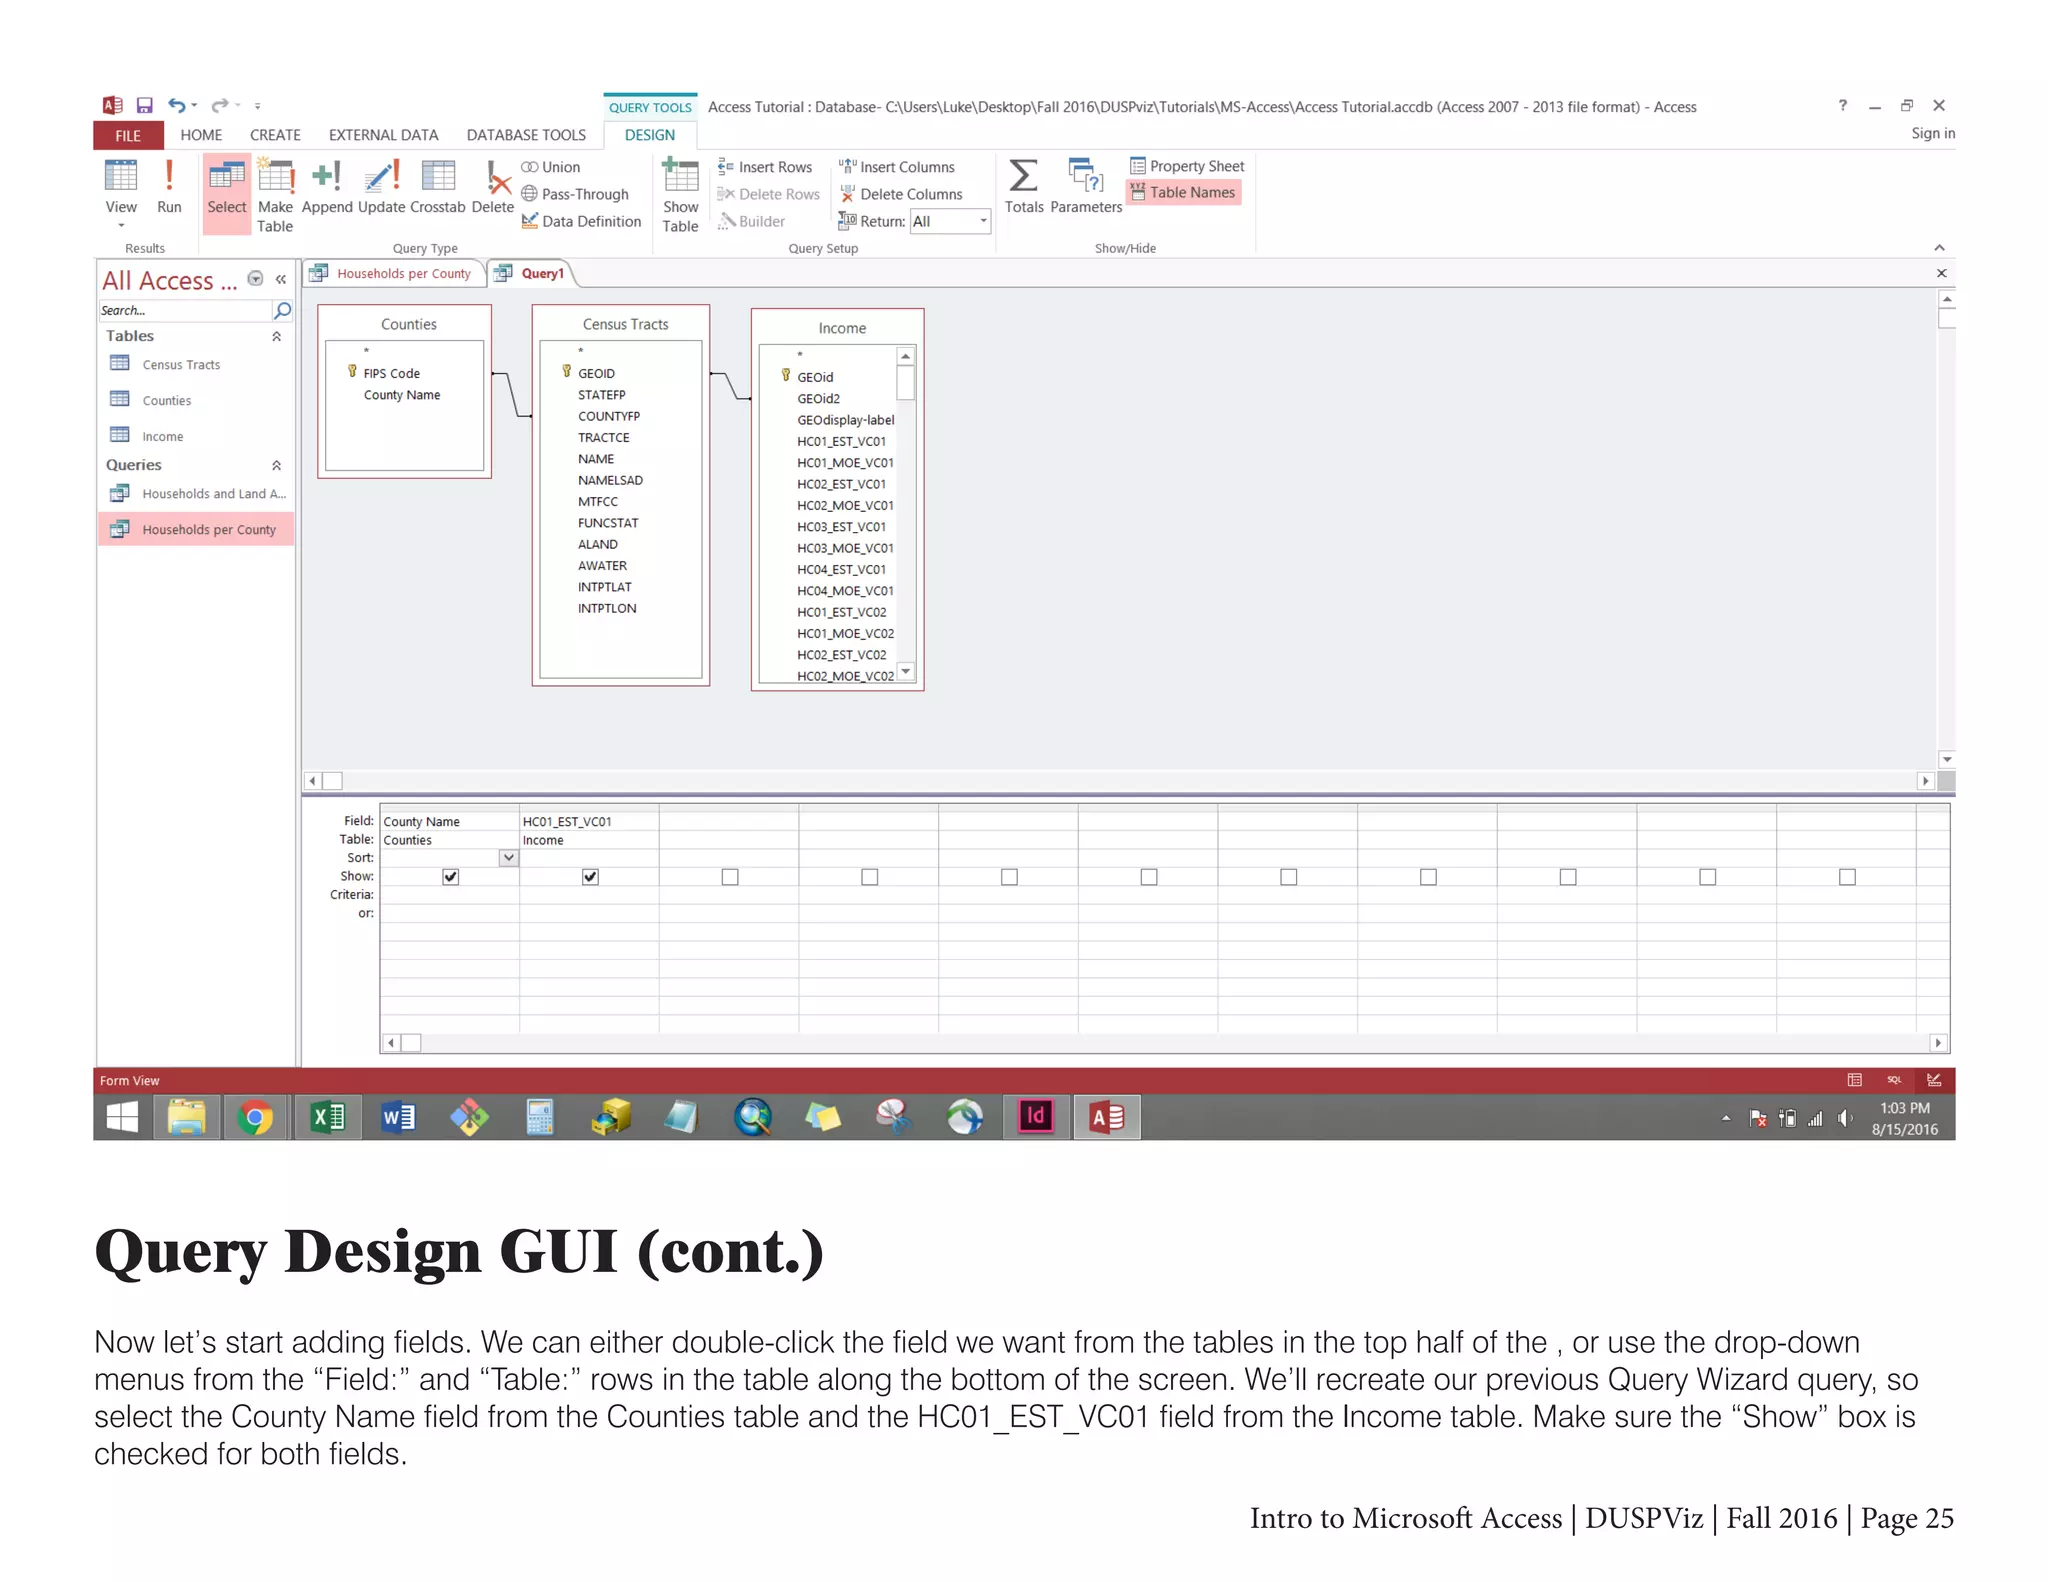Check the Show box in sixth column

point(1149,877)
